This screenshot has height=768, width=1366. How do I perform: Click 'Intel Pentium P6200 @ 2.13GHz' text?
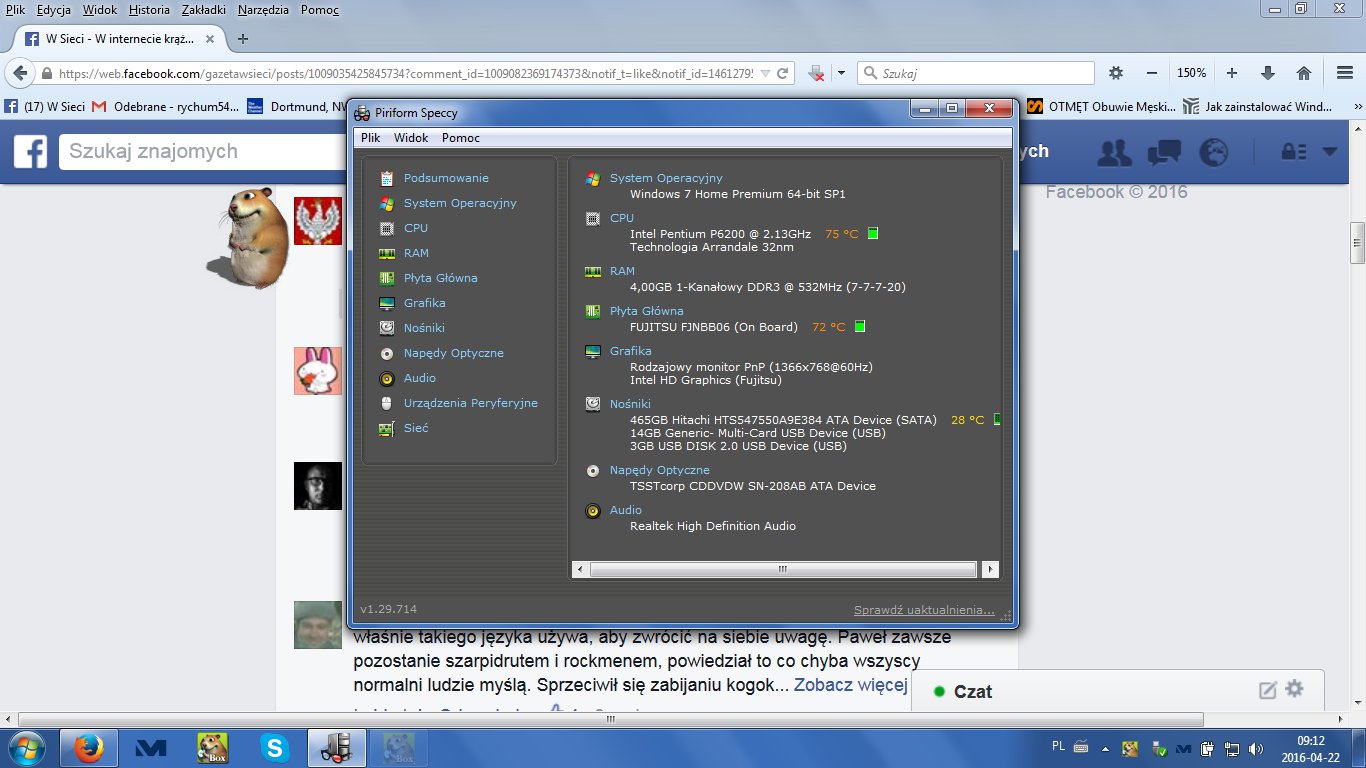coord(720,234)
